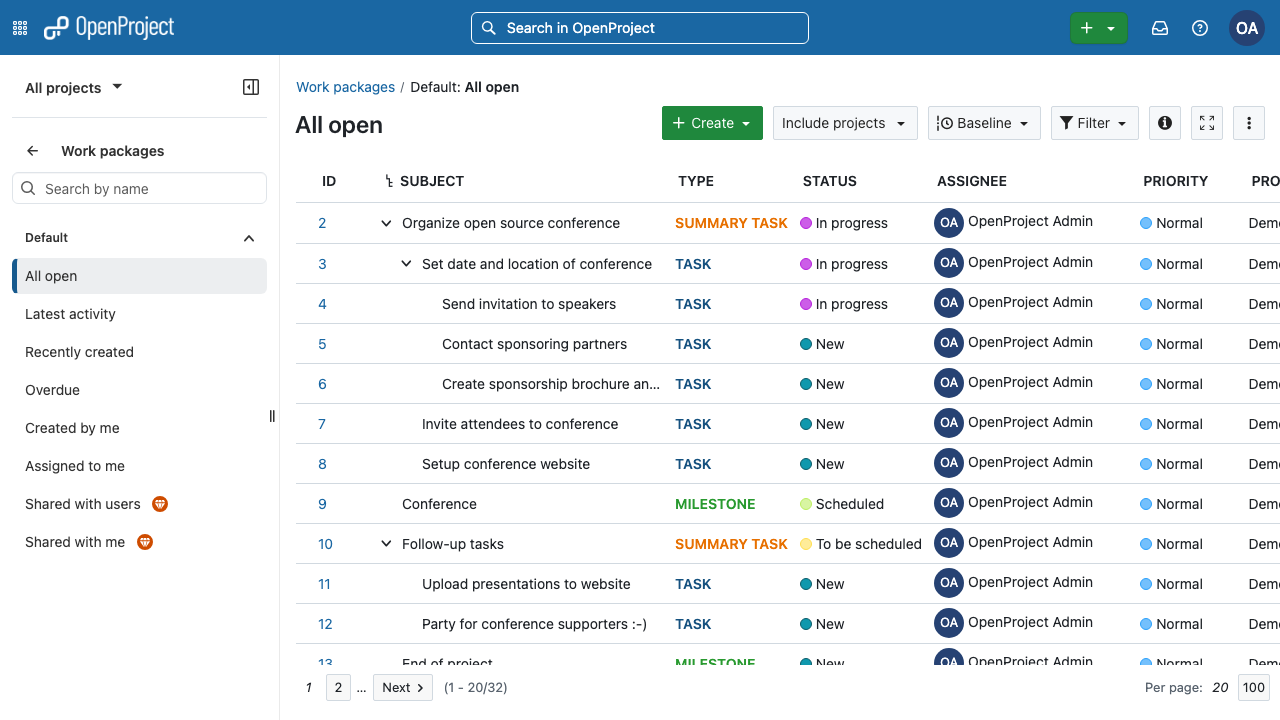Collapse the sidebar with the panel icon
Screen dimensions: 1280x720
click(x=251, y=87)
